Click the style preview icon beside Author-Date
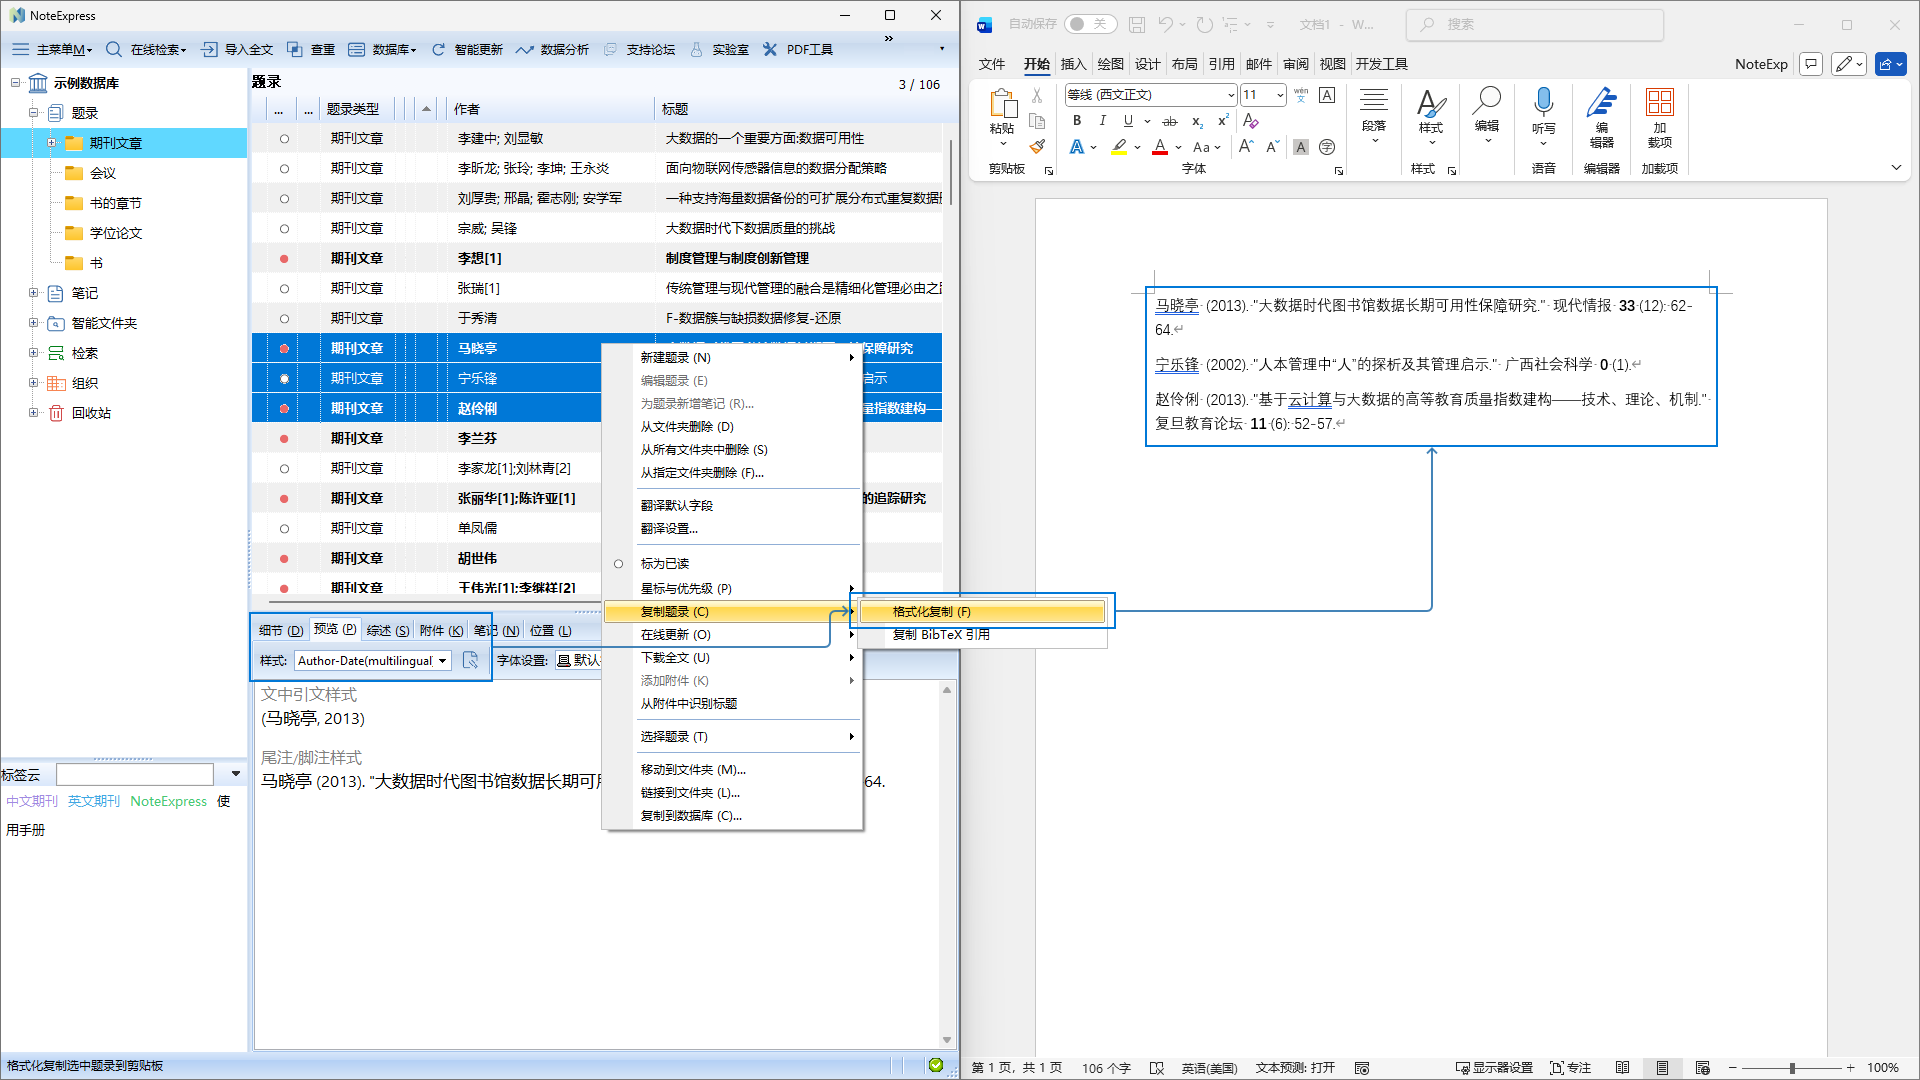This screenshot has height=1080, width=1920. (470, 660)
